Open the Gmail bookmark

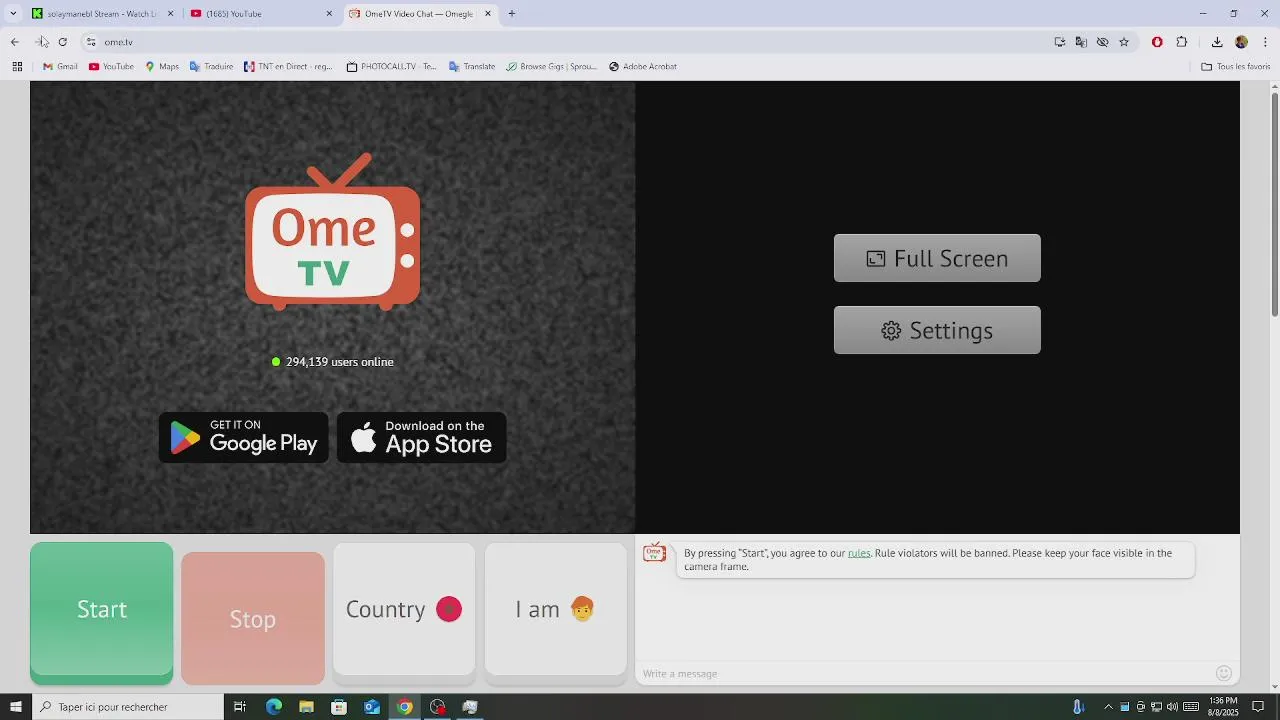click(x=60, y=67)
